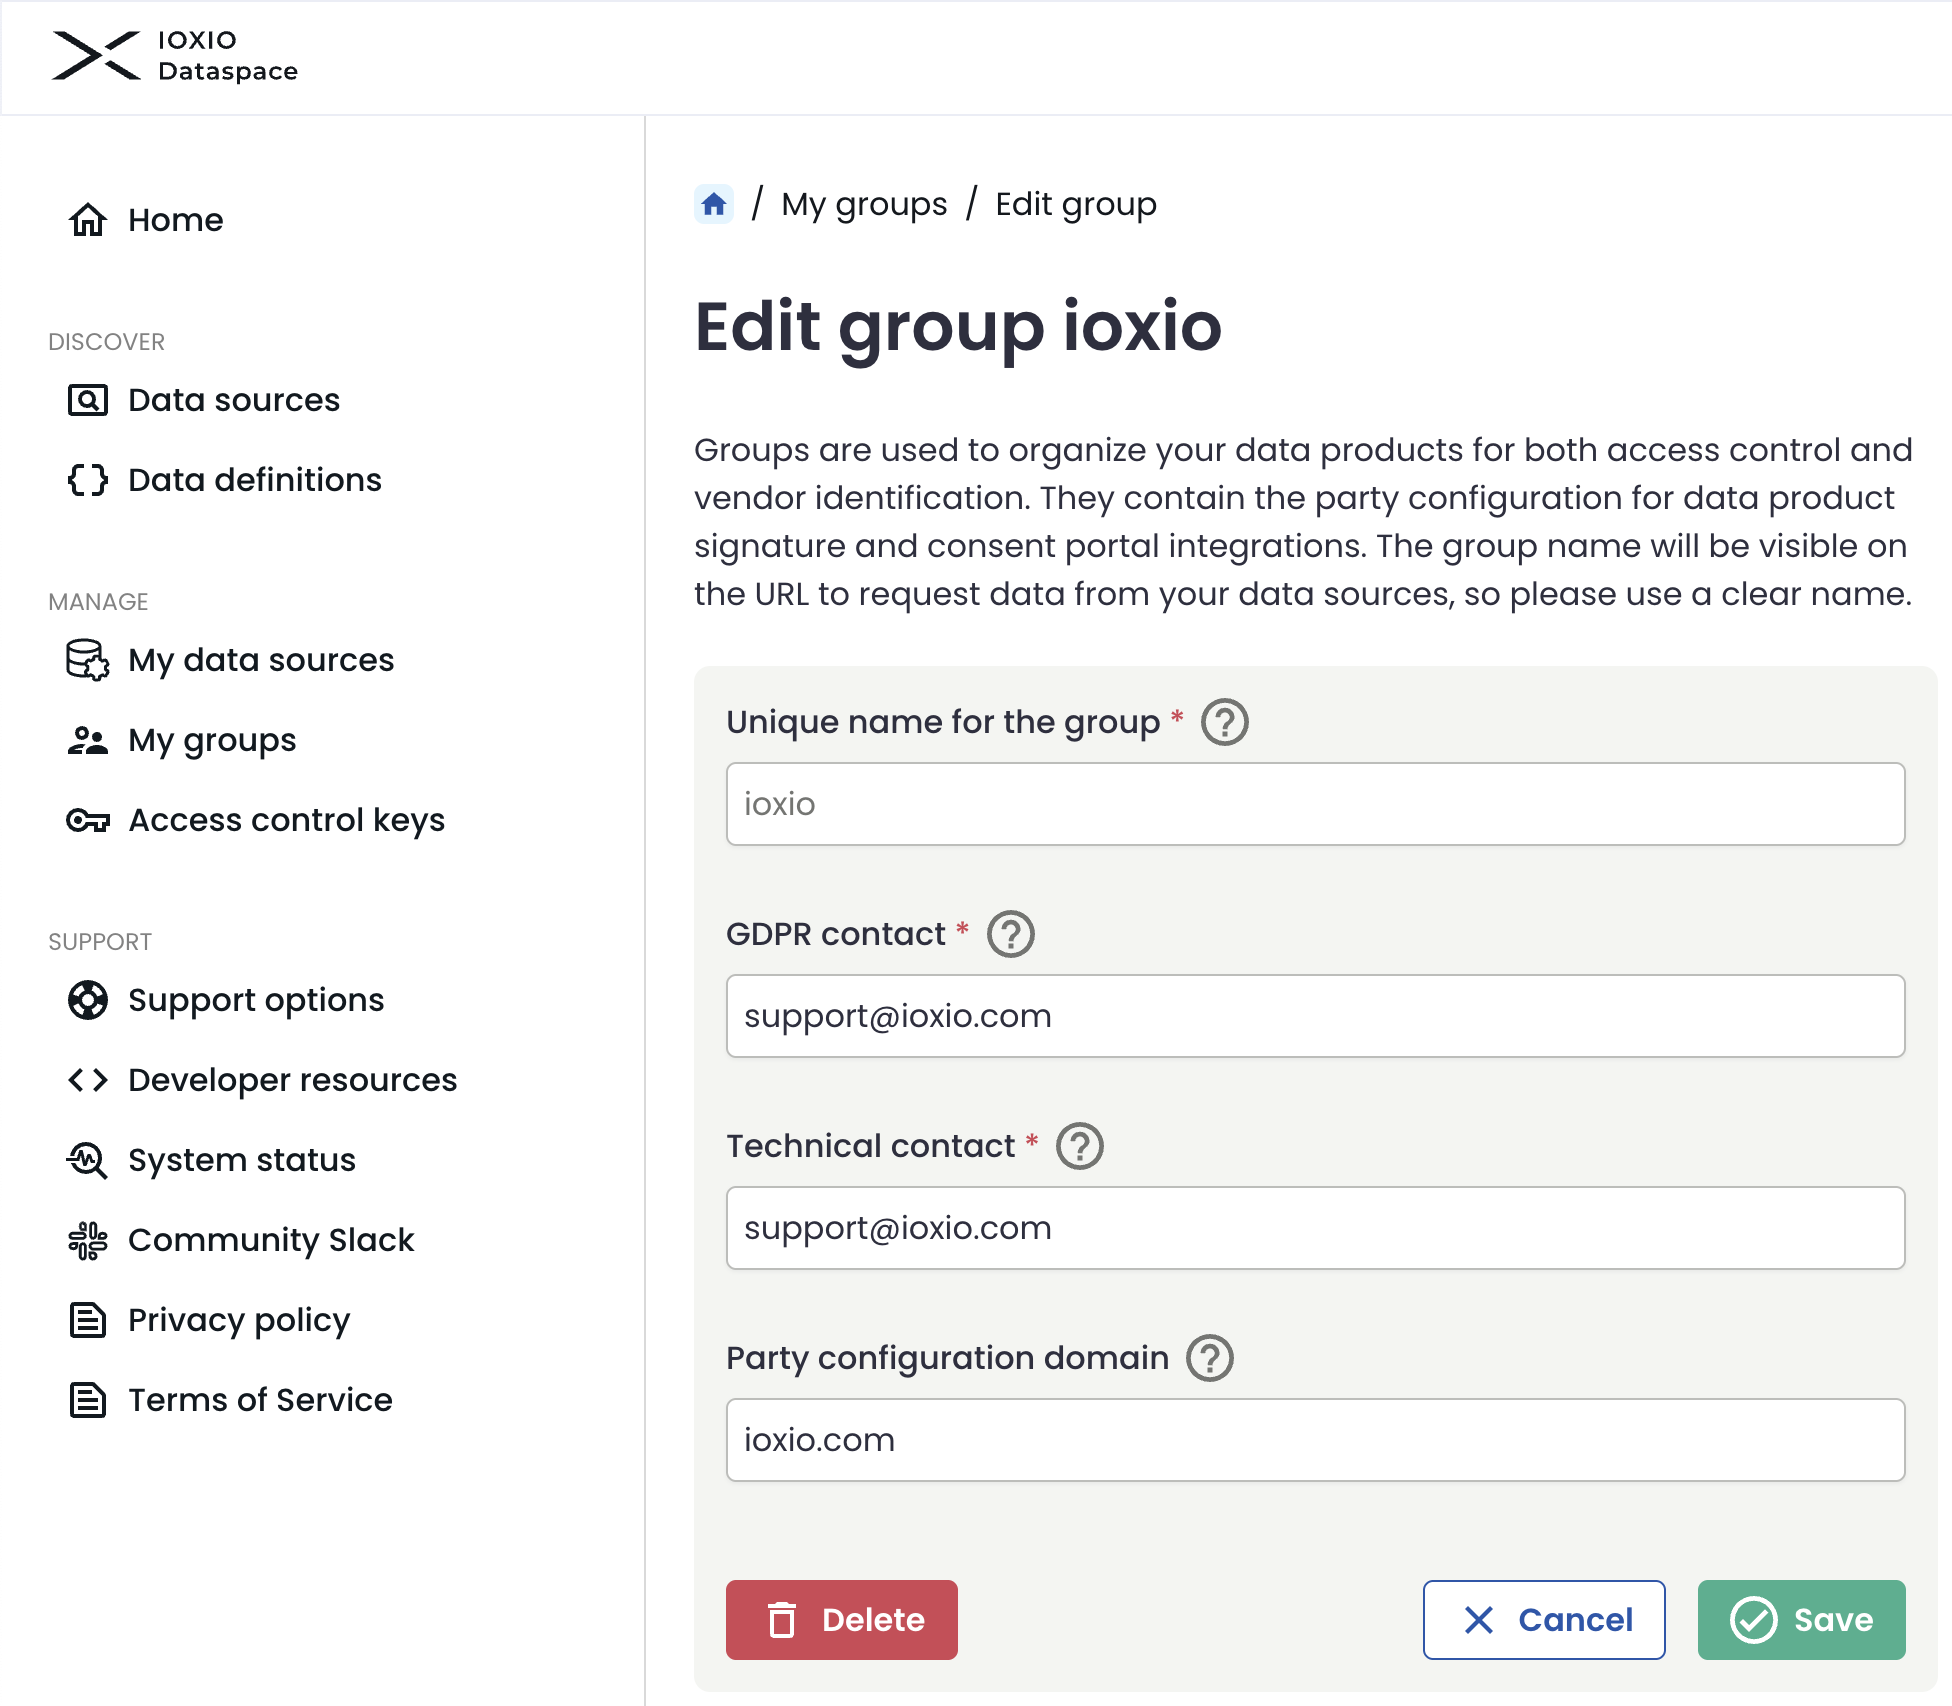Select the Developer resources code brackets icon
This screenshot has height=1706, width=1952.
coord(87,1080)
